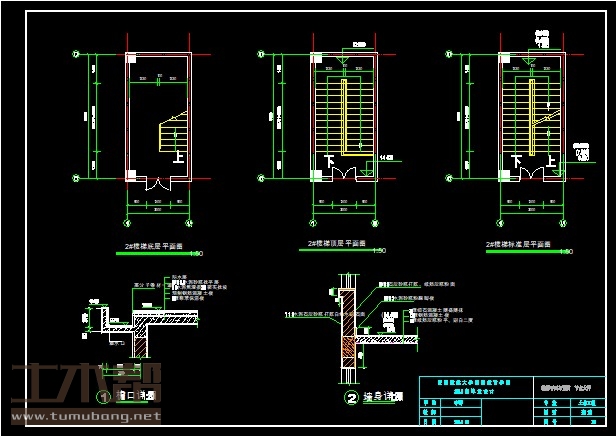The width and height of the screenshot is (616, 436).
Task: Click the 下 direction label in top-floor plan
Action: click(x=328, y=160)
